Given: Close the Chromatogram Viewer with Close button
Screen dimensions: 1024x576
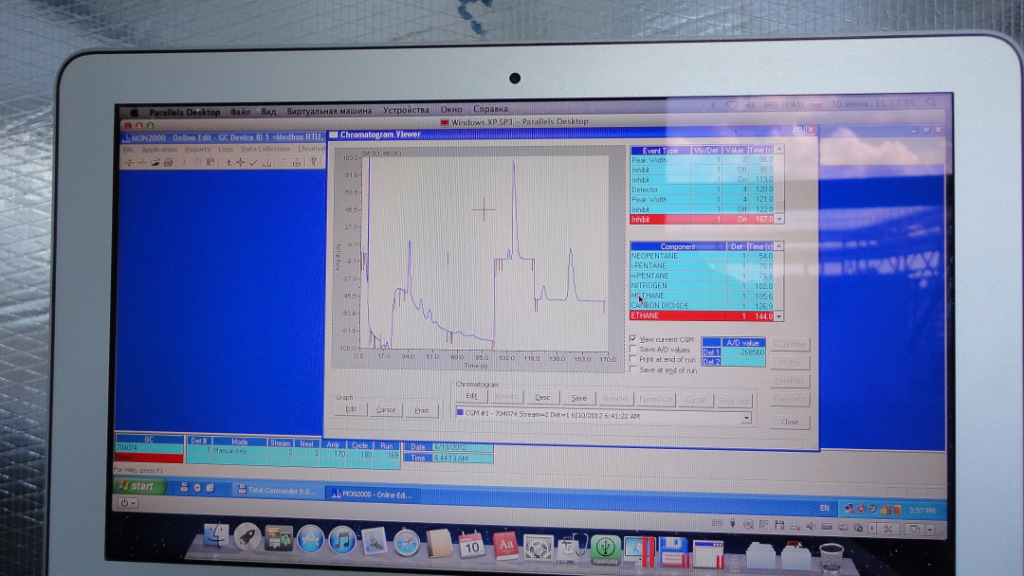Looking at the screenshot, I should point(790,422).
